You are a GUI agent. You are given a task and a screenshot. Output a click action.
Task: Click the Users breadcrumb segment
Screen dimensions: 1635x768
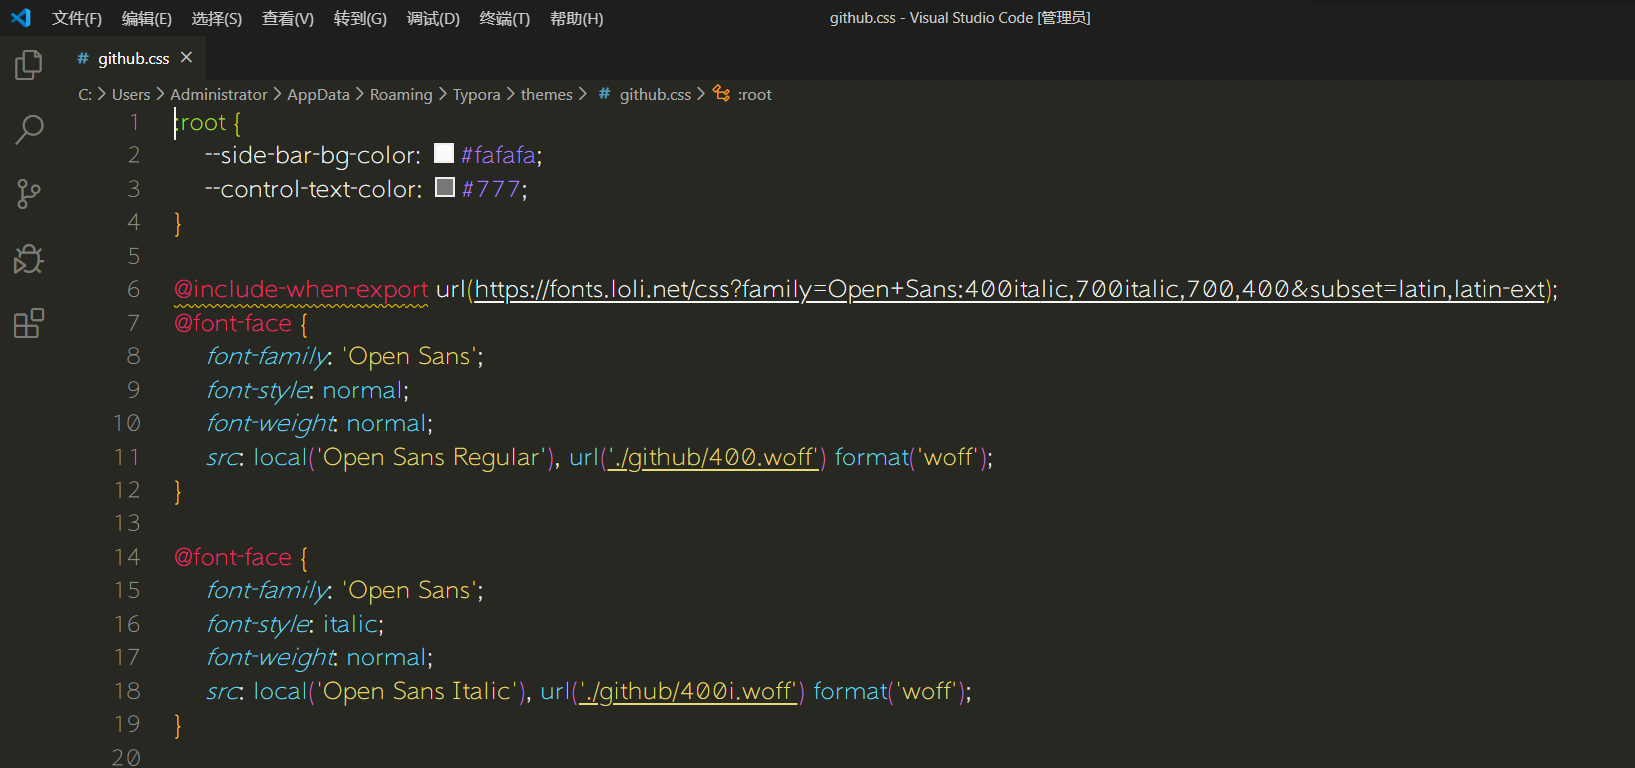click(x=131, y=94)
